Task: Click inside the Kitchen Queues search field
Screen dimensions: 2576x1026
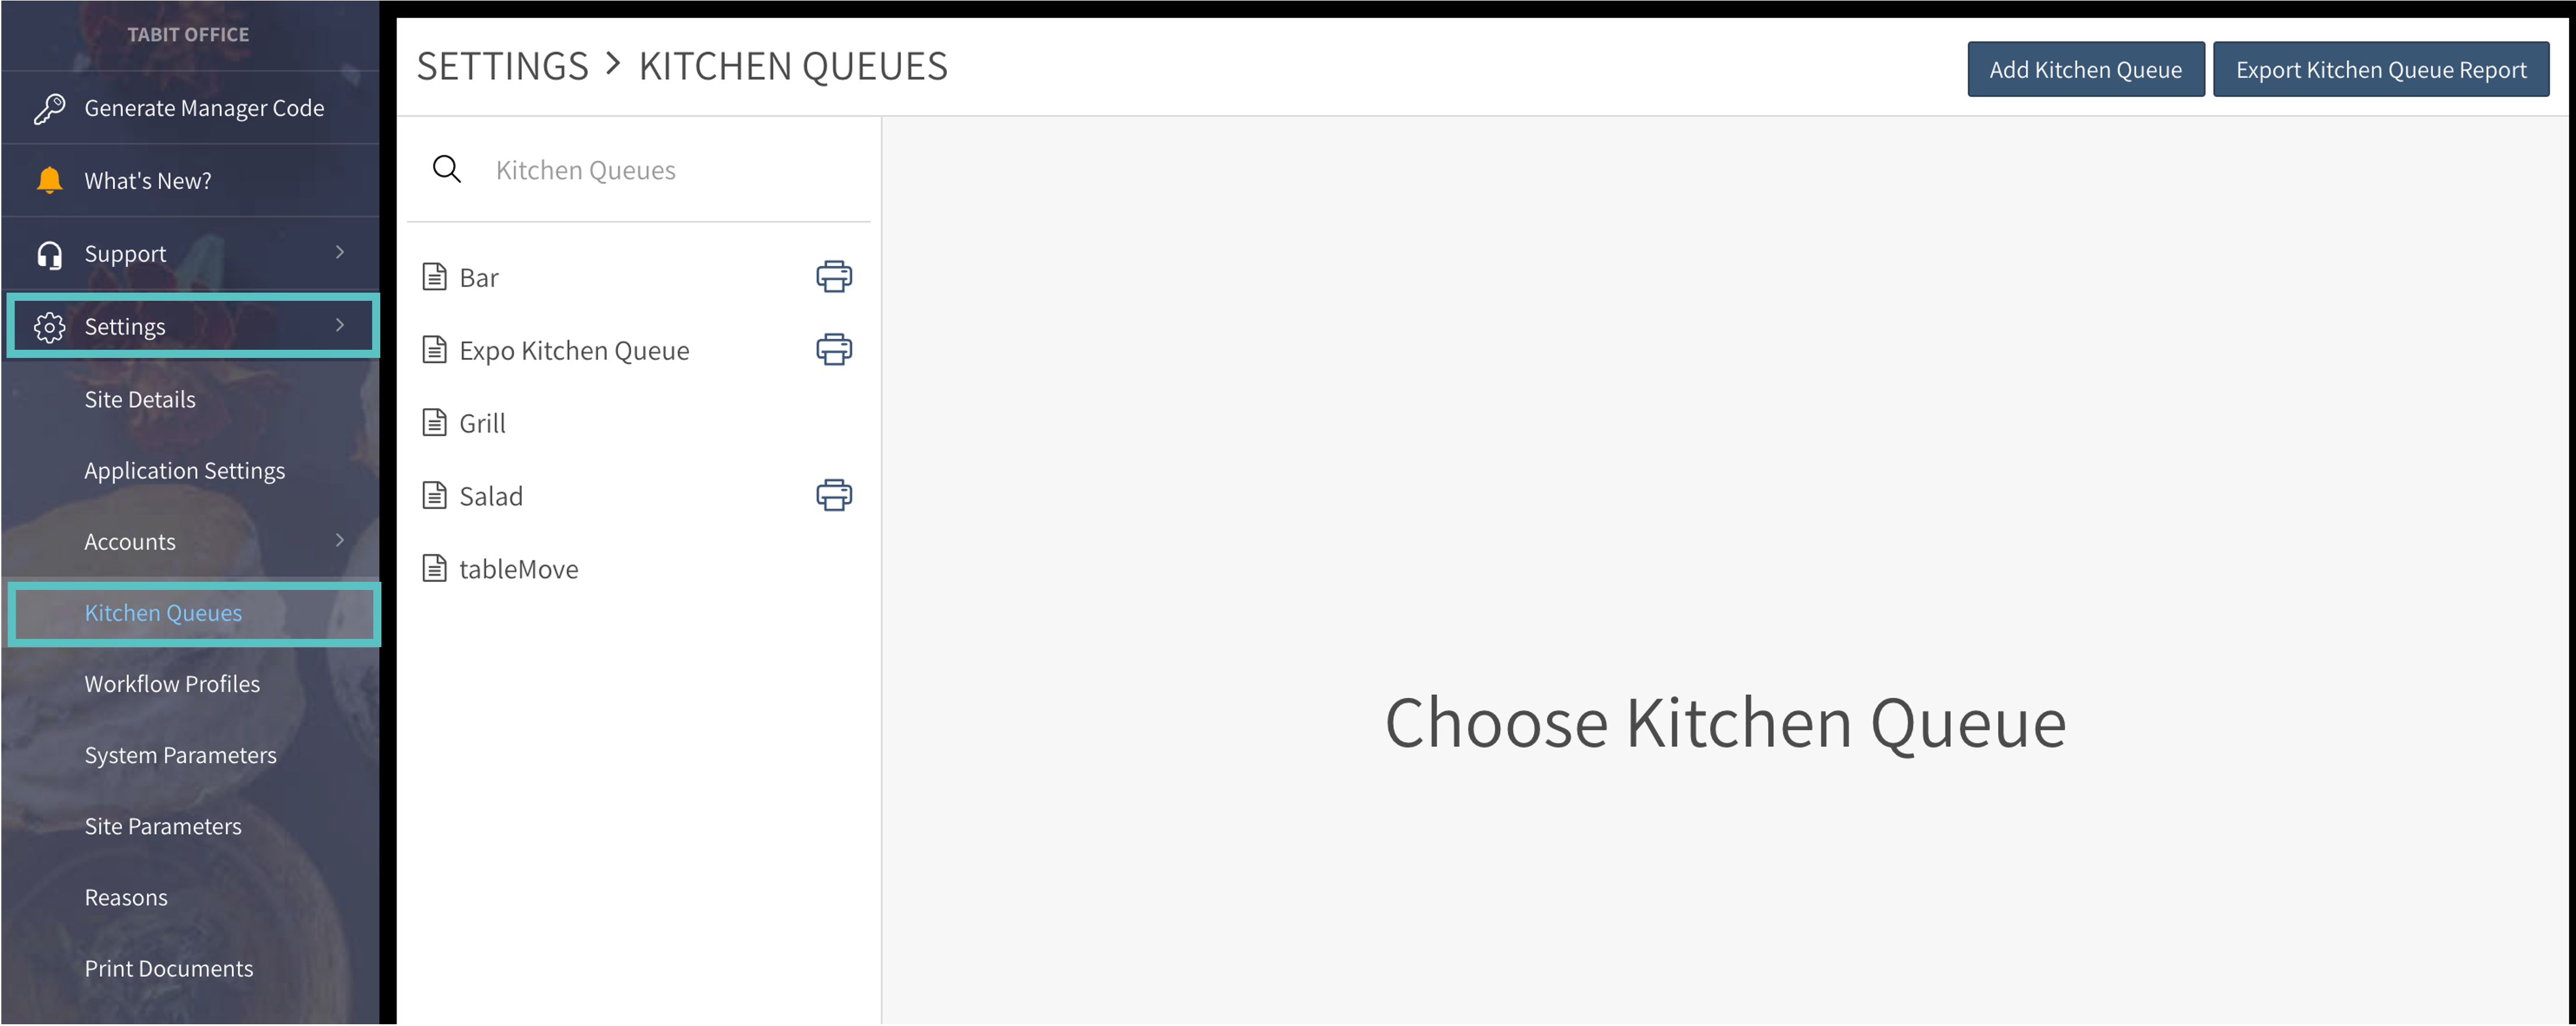Action: point(640,169)
